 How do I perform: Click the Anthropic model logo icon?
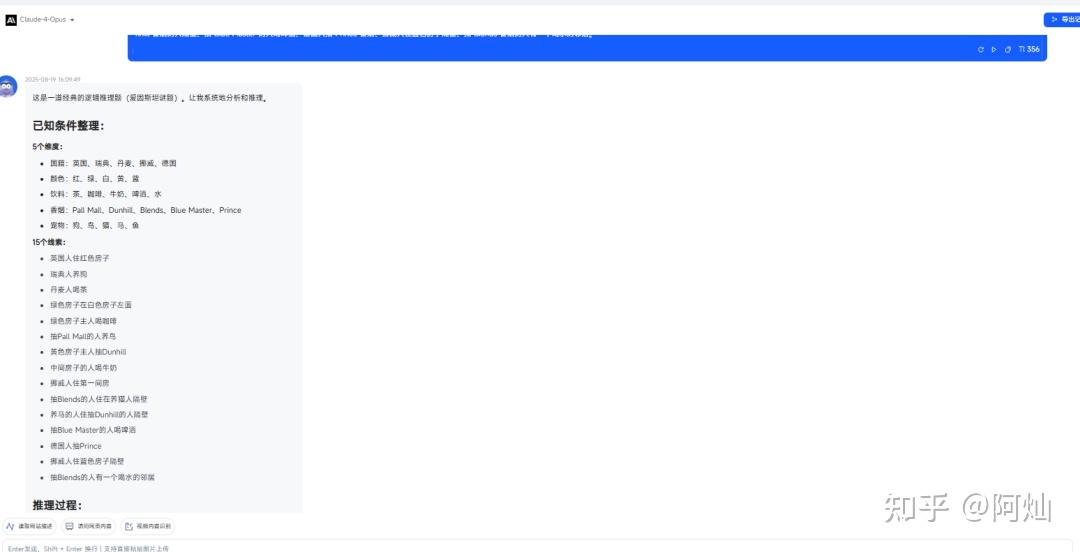[x=11, y=20]
